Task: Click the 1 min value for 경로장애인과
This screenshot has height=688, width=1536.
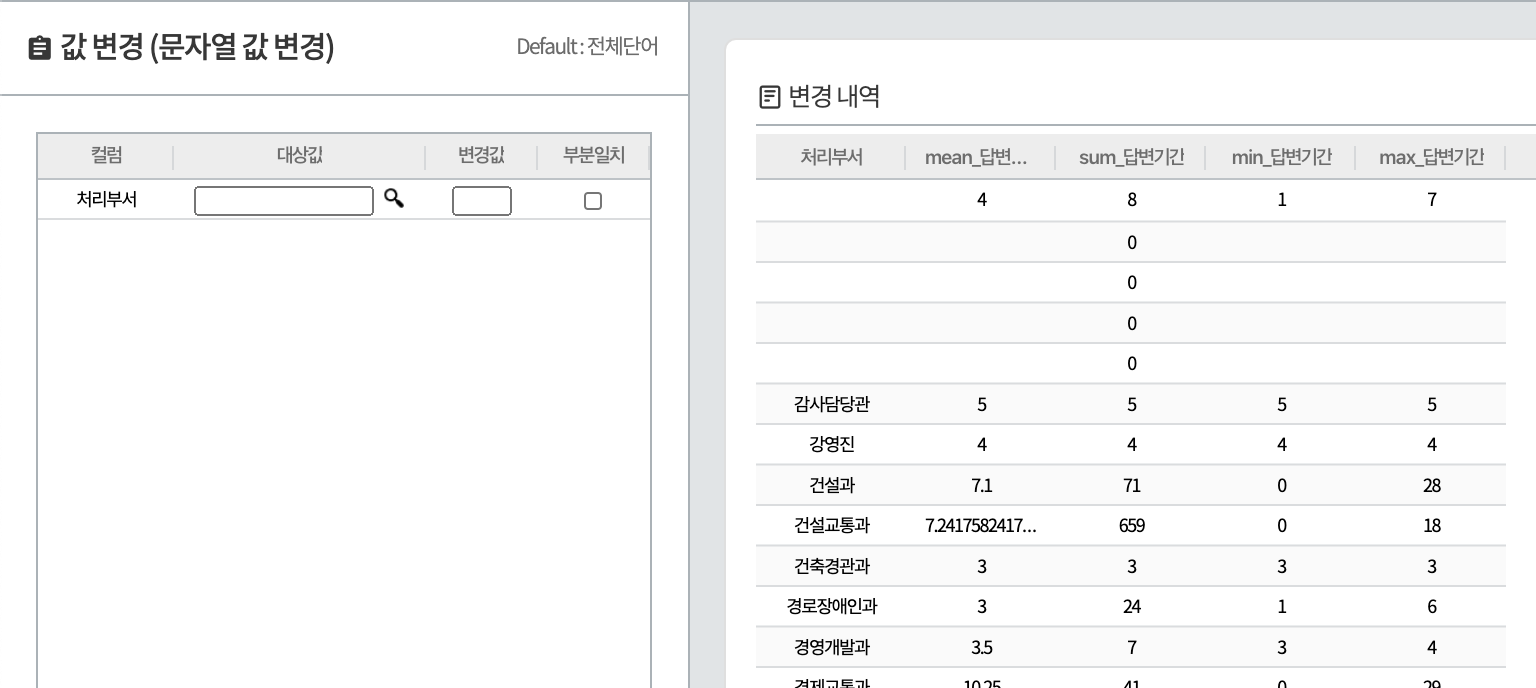Action: 1282,607
